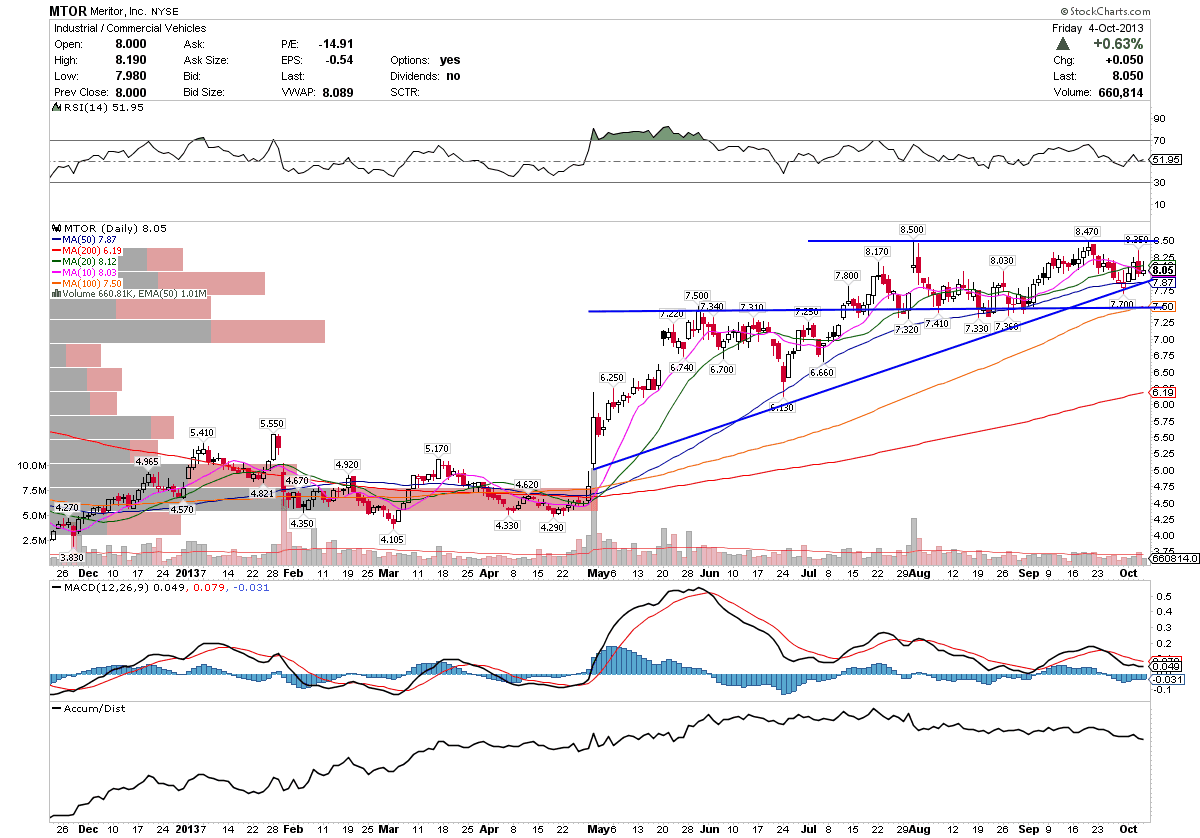Click the 4.965 price label
The width and height of the screenshot is (1200, 838).
(x=147, y=461)
